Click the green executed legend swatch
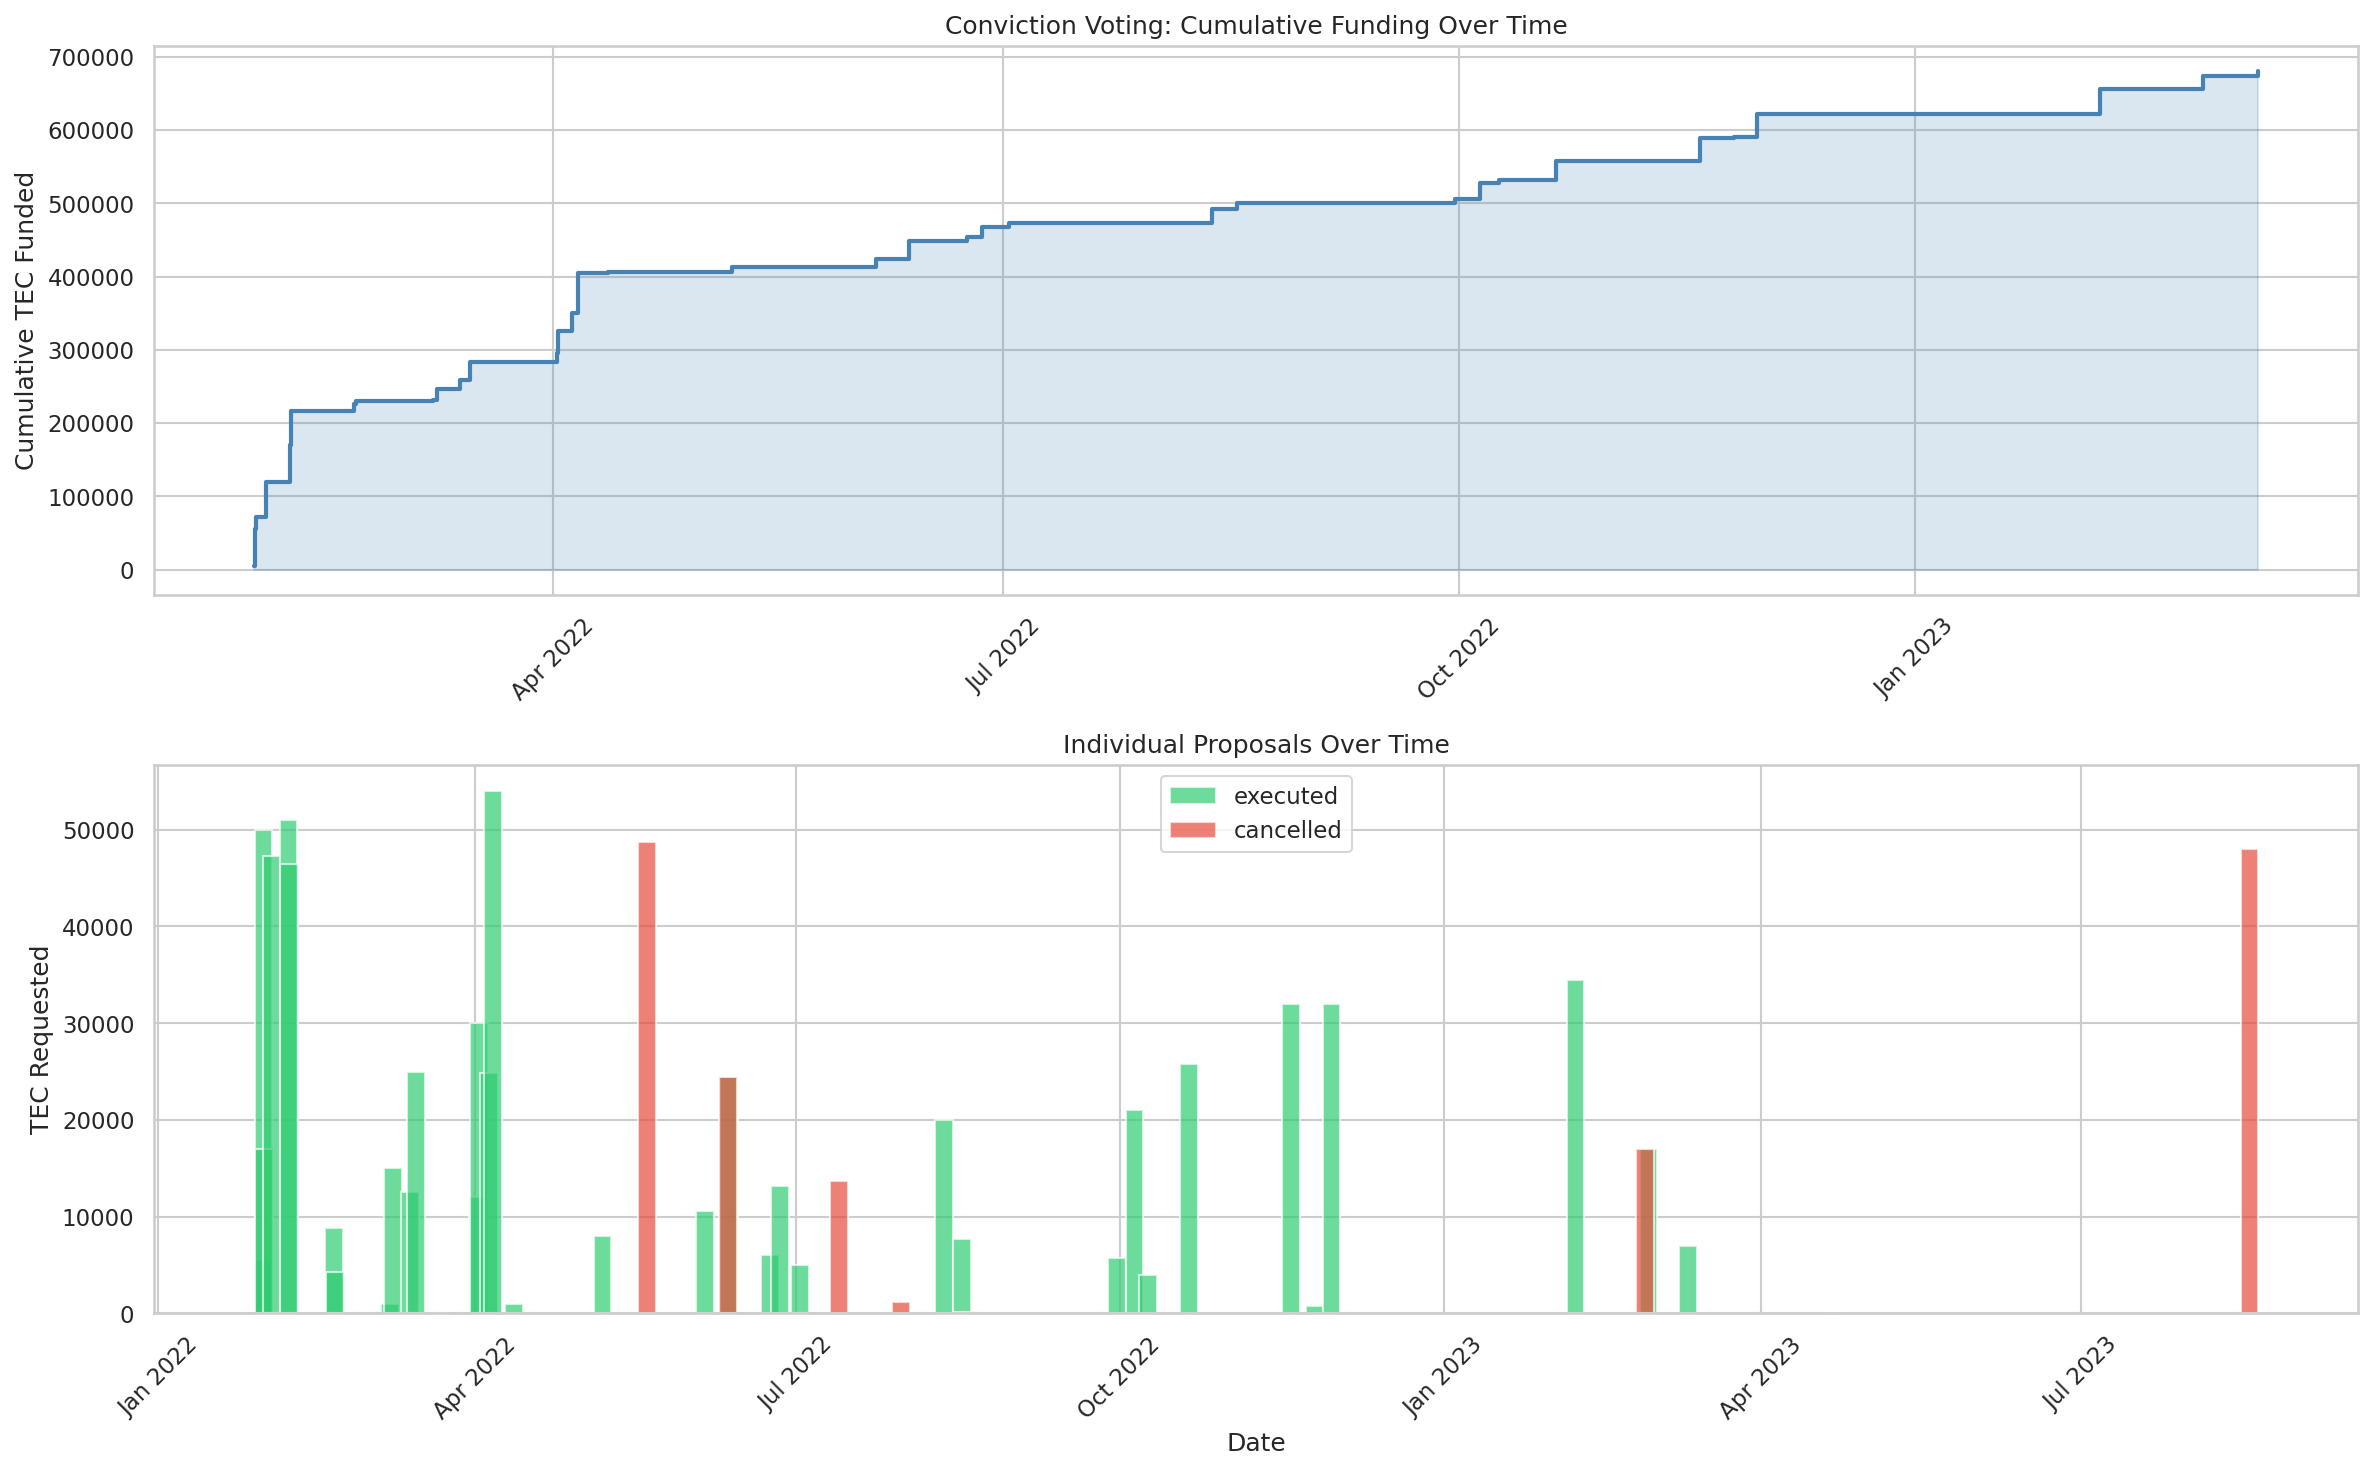The image size is (2373, 1471). [x=1192, y=796]
